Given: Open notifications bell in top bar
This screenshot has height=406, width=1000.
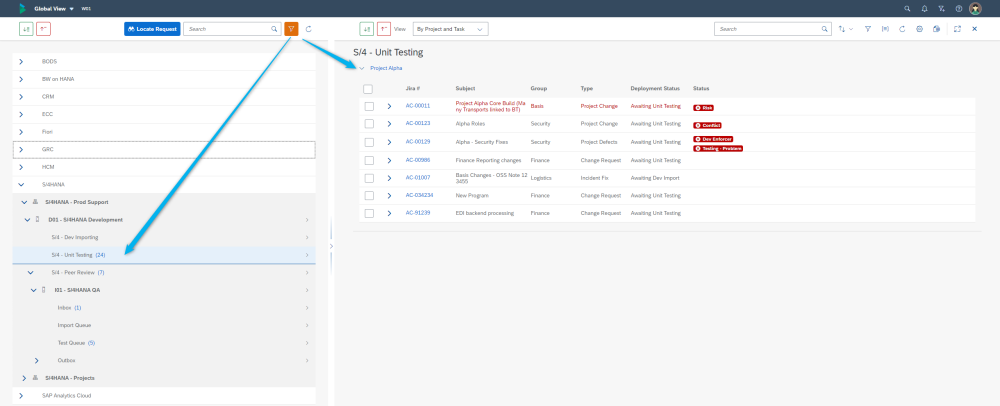Looking at the screenshot, I should tap(924, 8).
